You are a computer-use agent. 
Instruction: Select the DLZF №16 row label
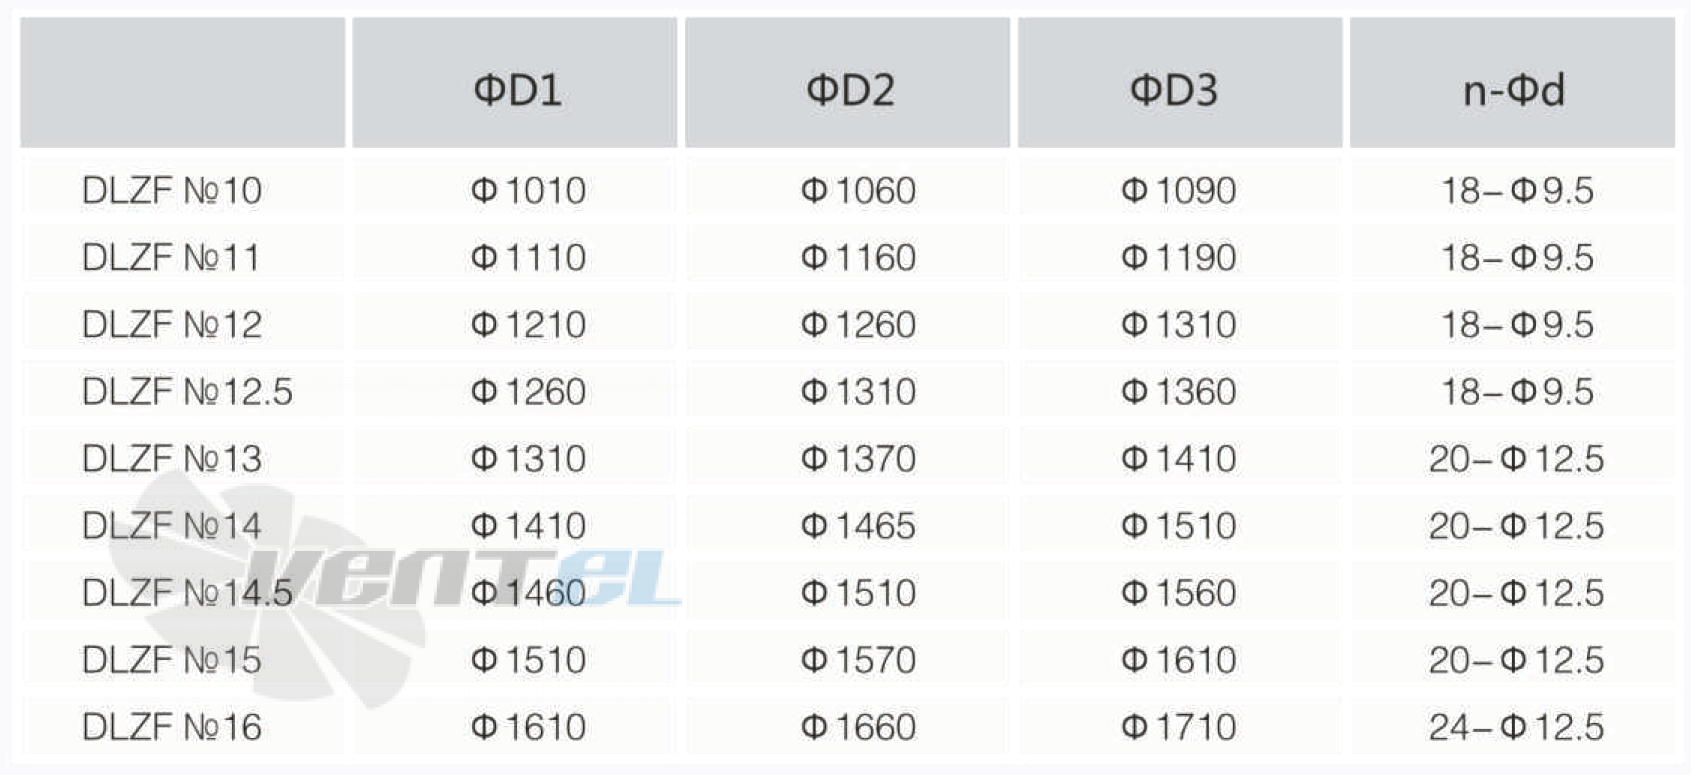[x=172, y=727]
